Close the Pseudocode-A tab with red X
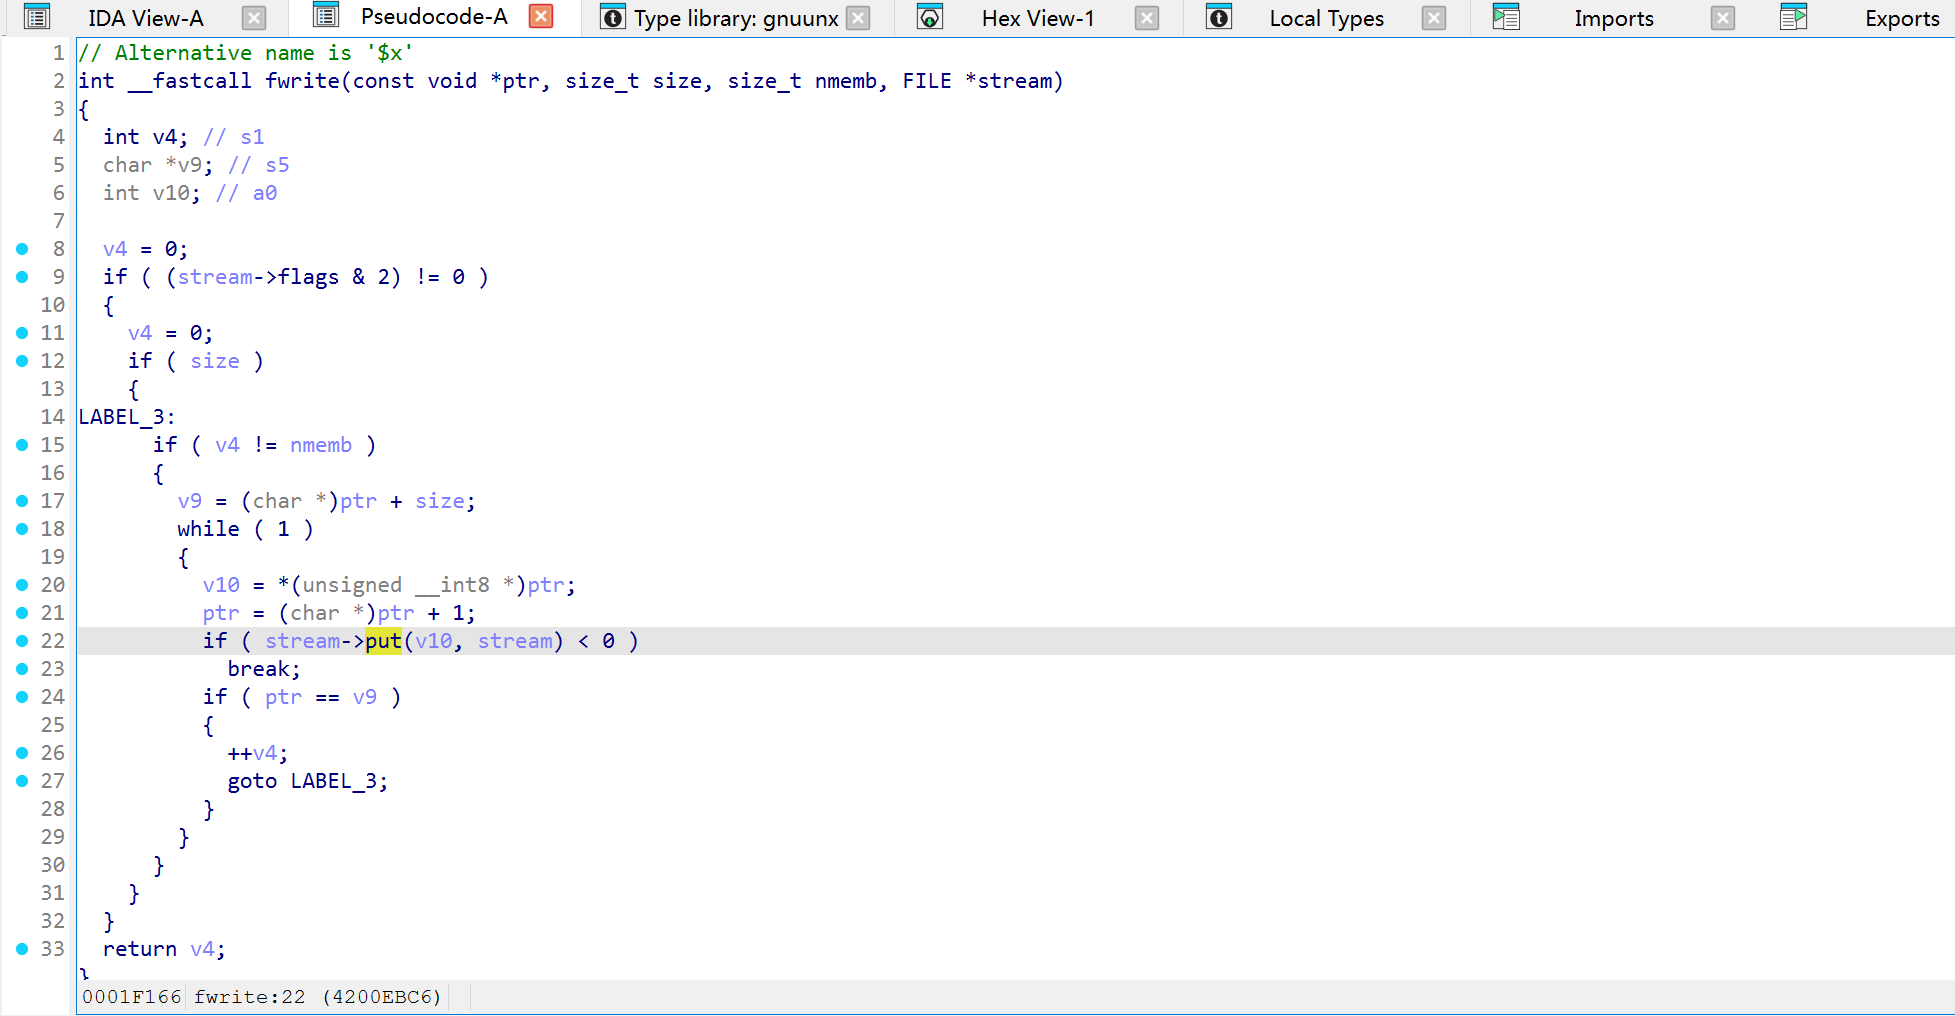1955x1016 pixels. click(541, 17)
